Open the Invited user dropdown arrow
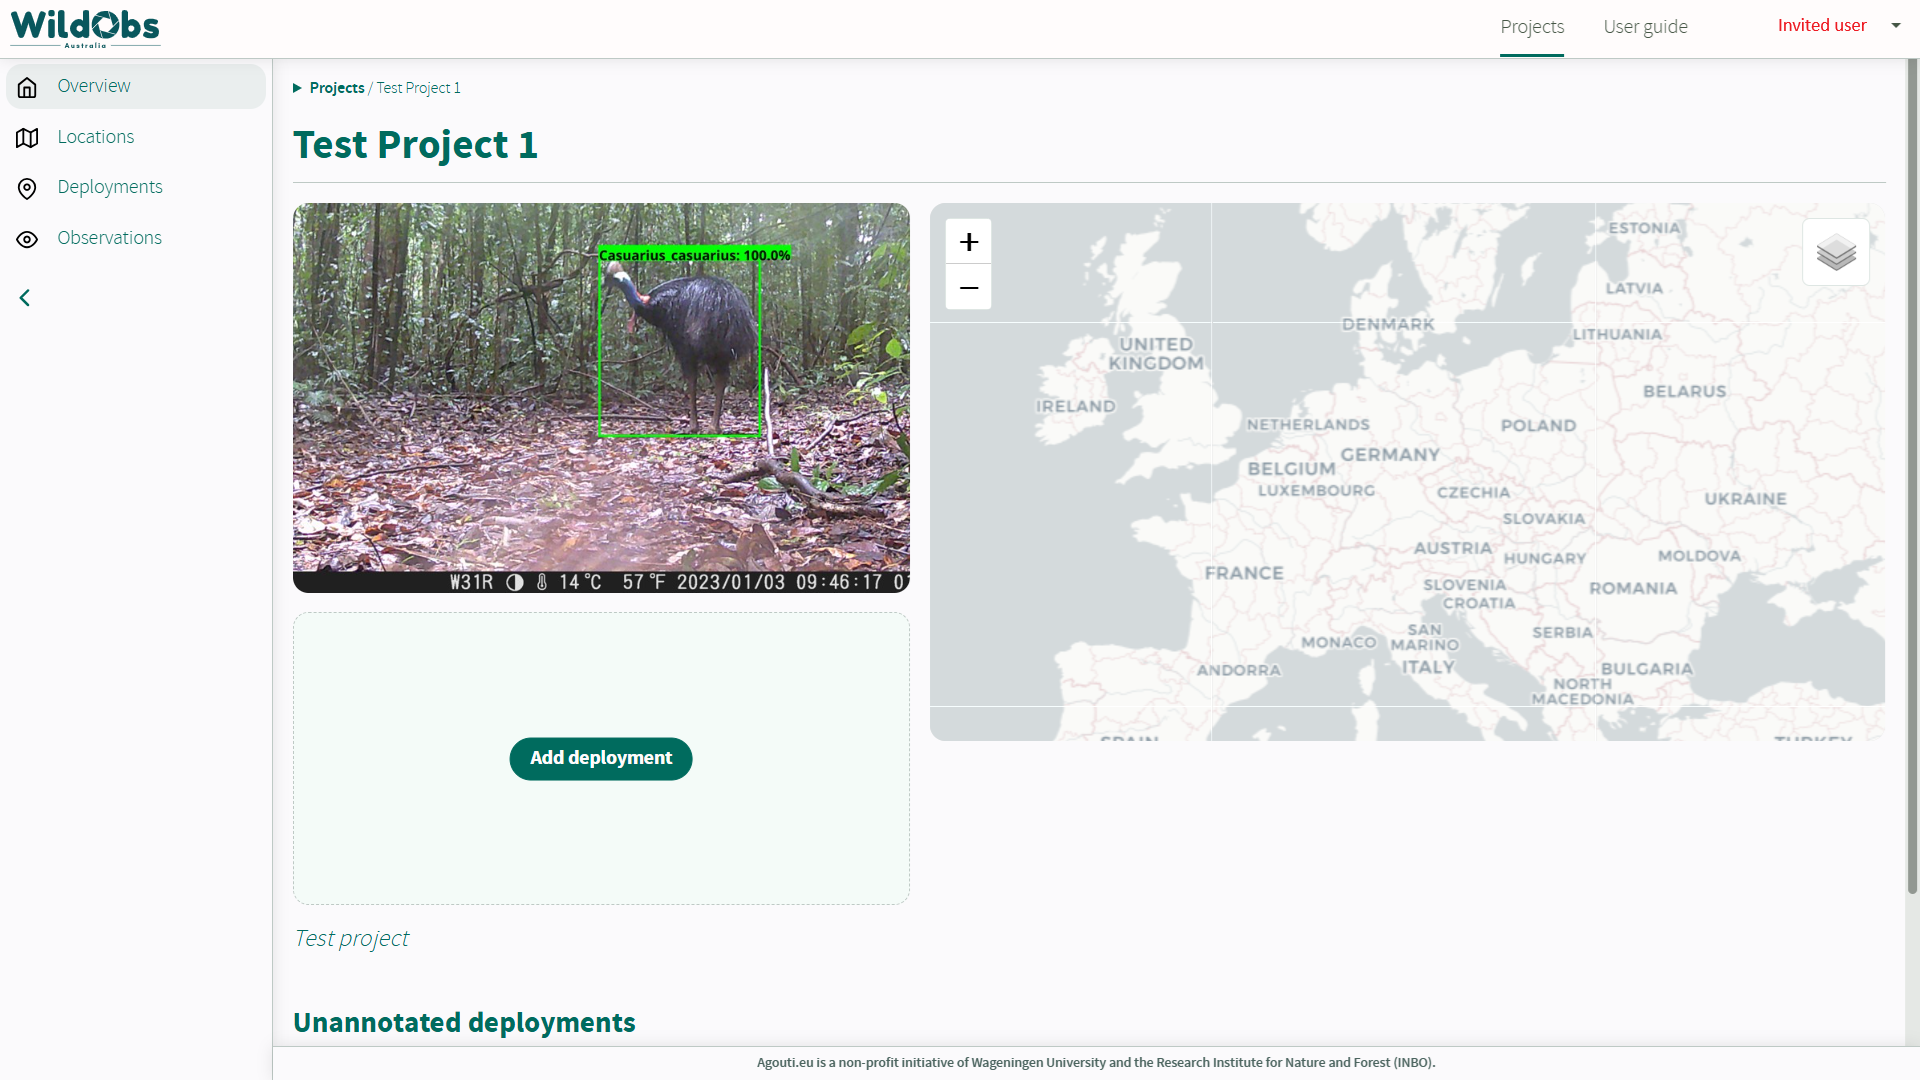The height and width of the screenshot is (1085, 1920). pos(1895,26)
